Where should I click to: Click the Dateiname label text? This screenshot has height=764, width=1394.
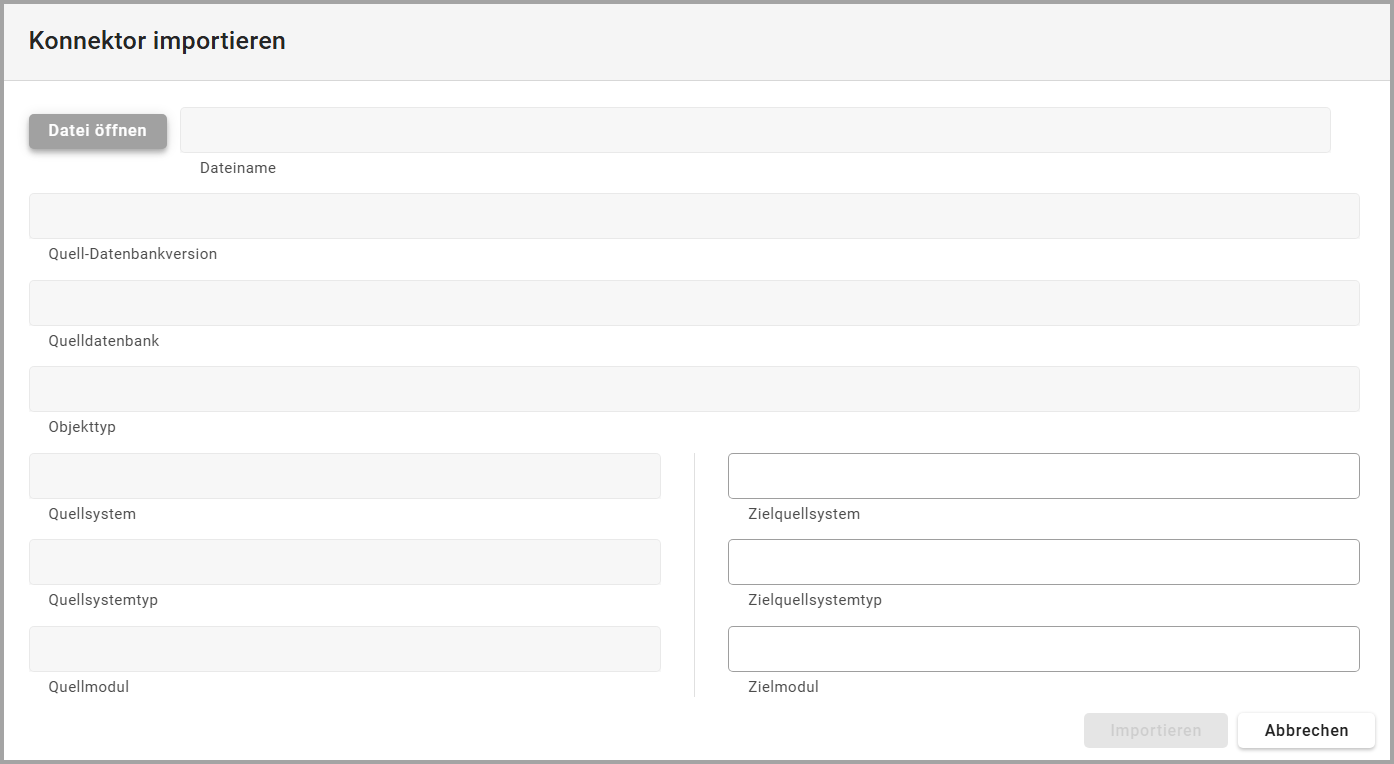click(238, 168)
